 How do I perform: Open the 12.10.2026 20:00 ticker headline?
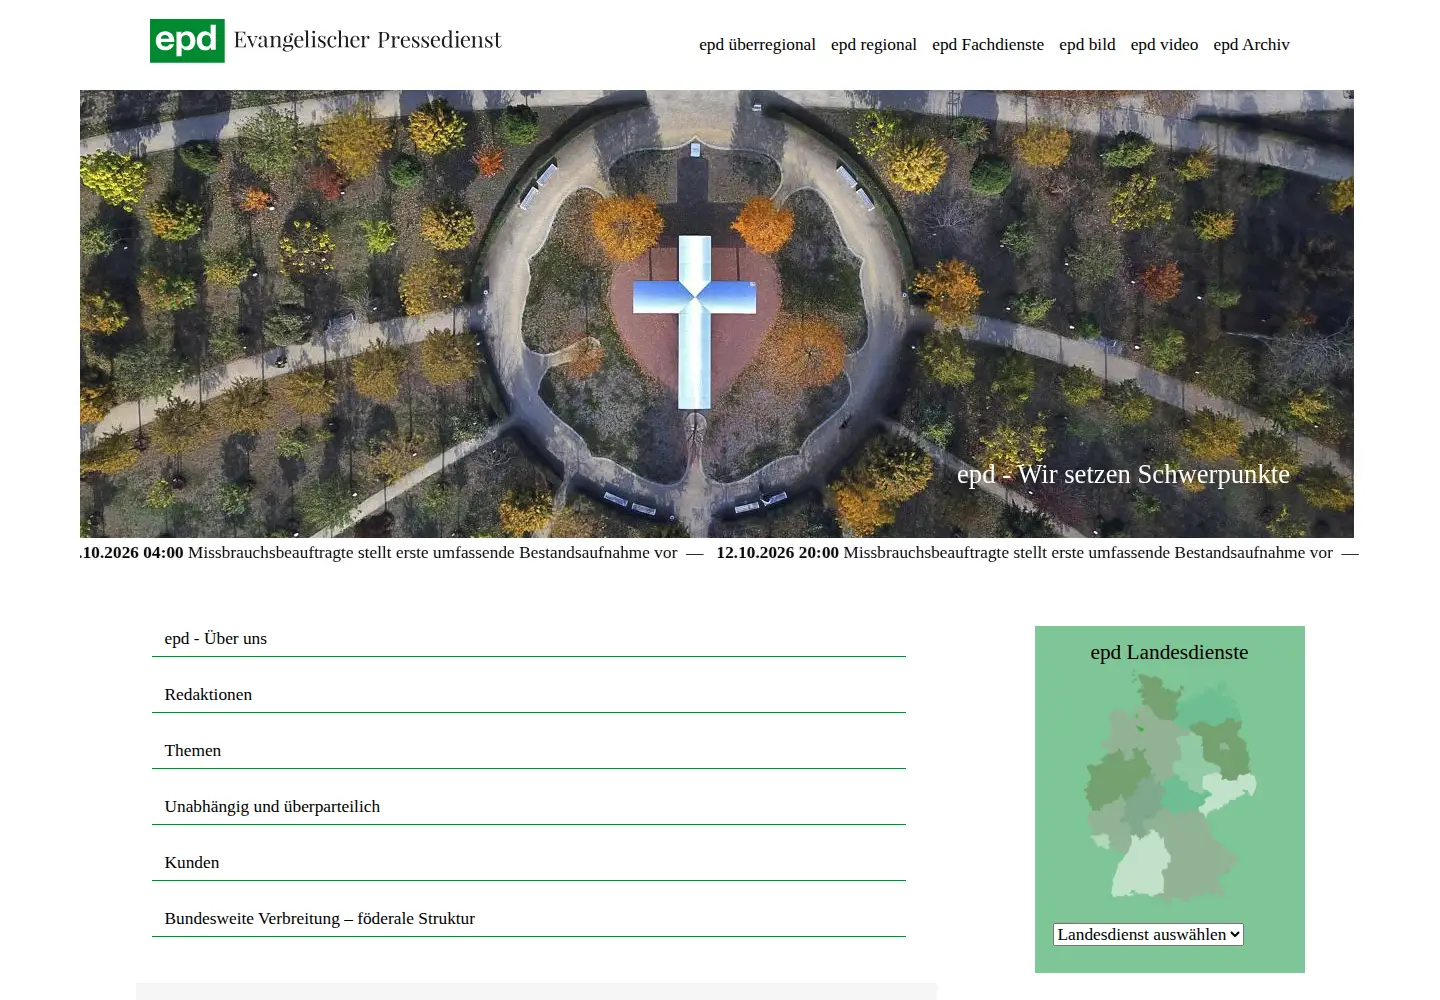click(1024, 553)
